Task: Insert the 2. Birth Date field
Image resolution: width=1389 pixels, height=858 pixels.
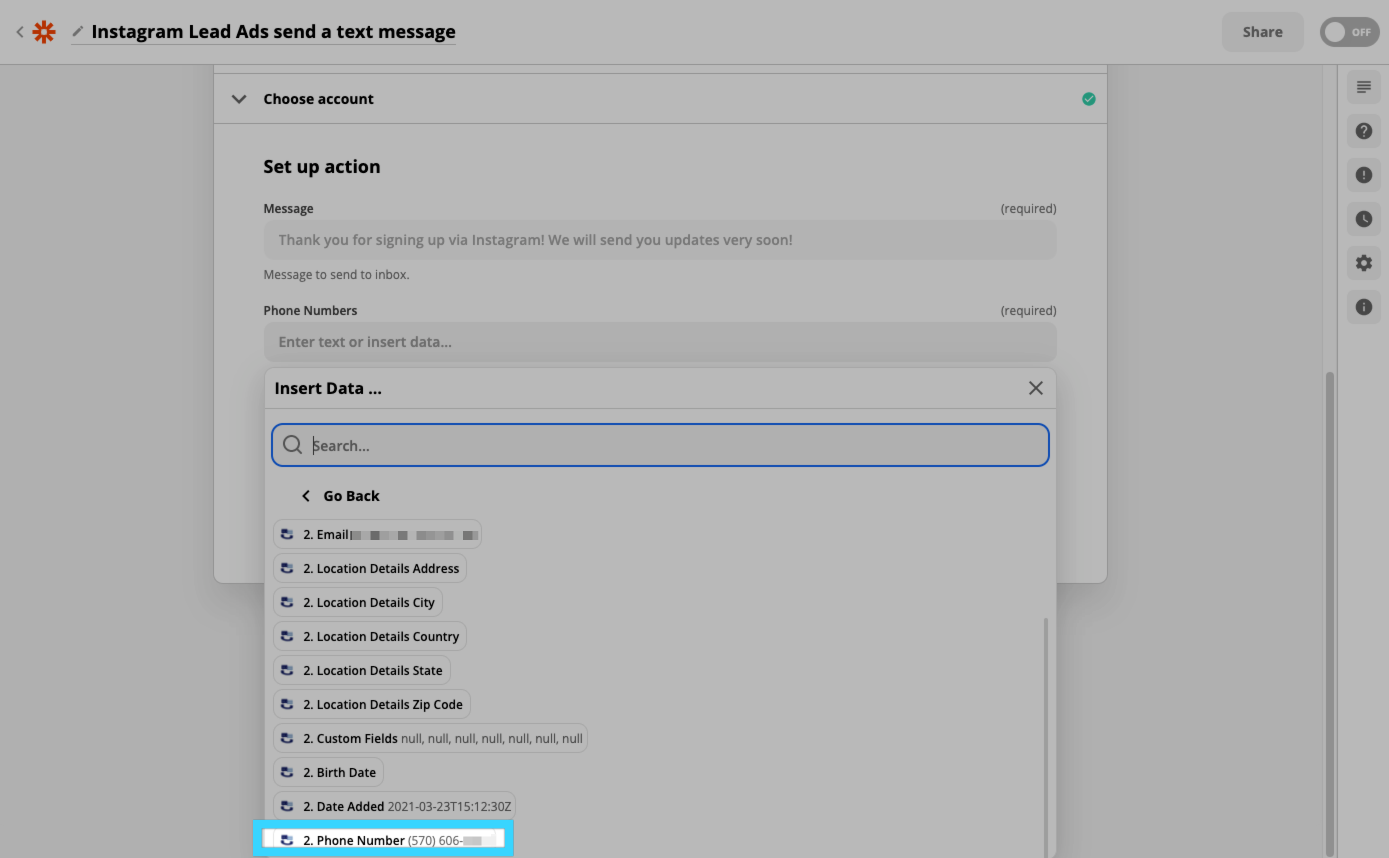Action: [x=329, y=772]
